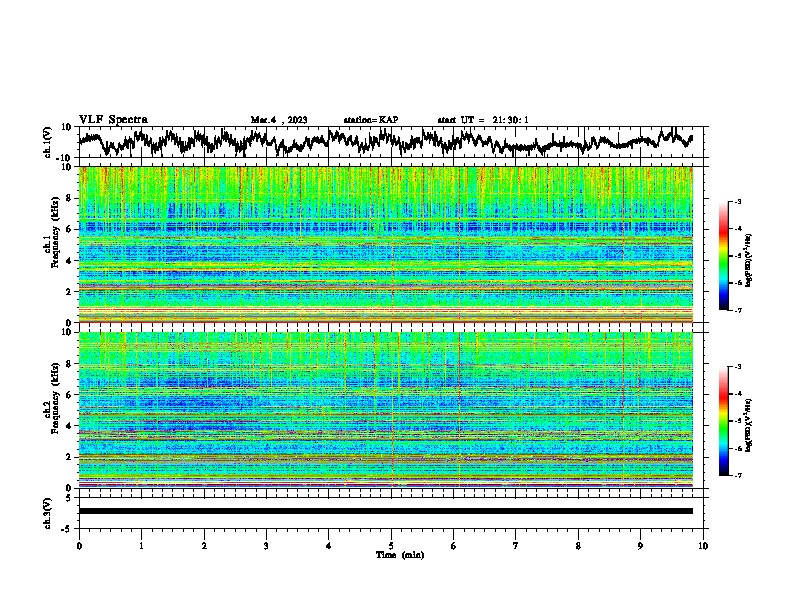
Task: Click the time axis tick label "8"
Action: (x=578, y=546)
